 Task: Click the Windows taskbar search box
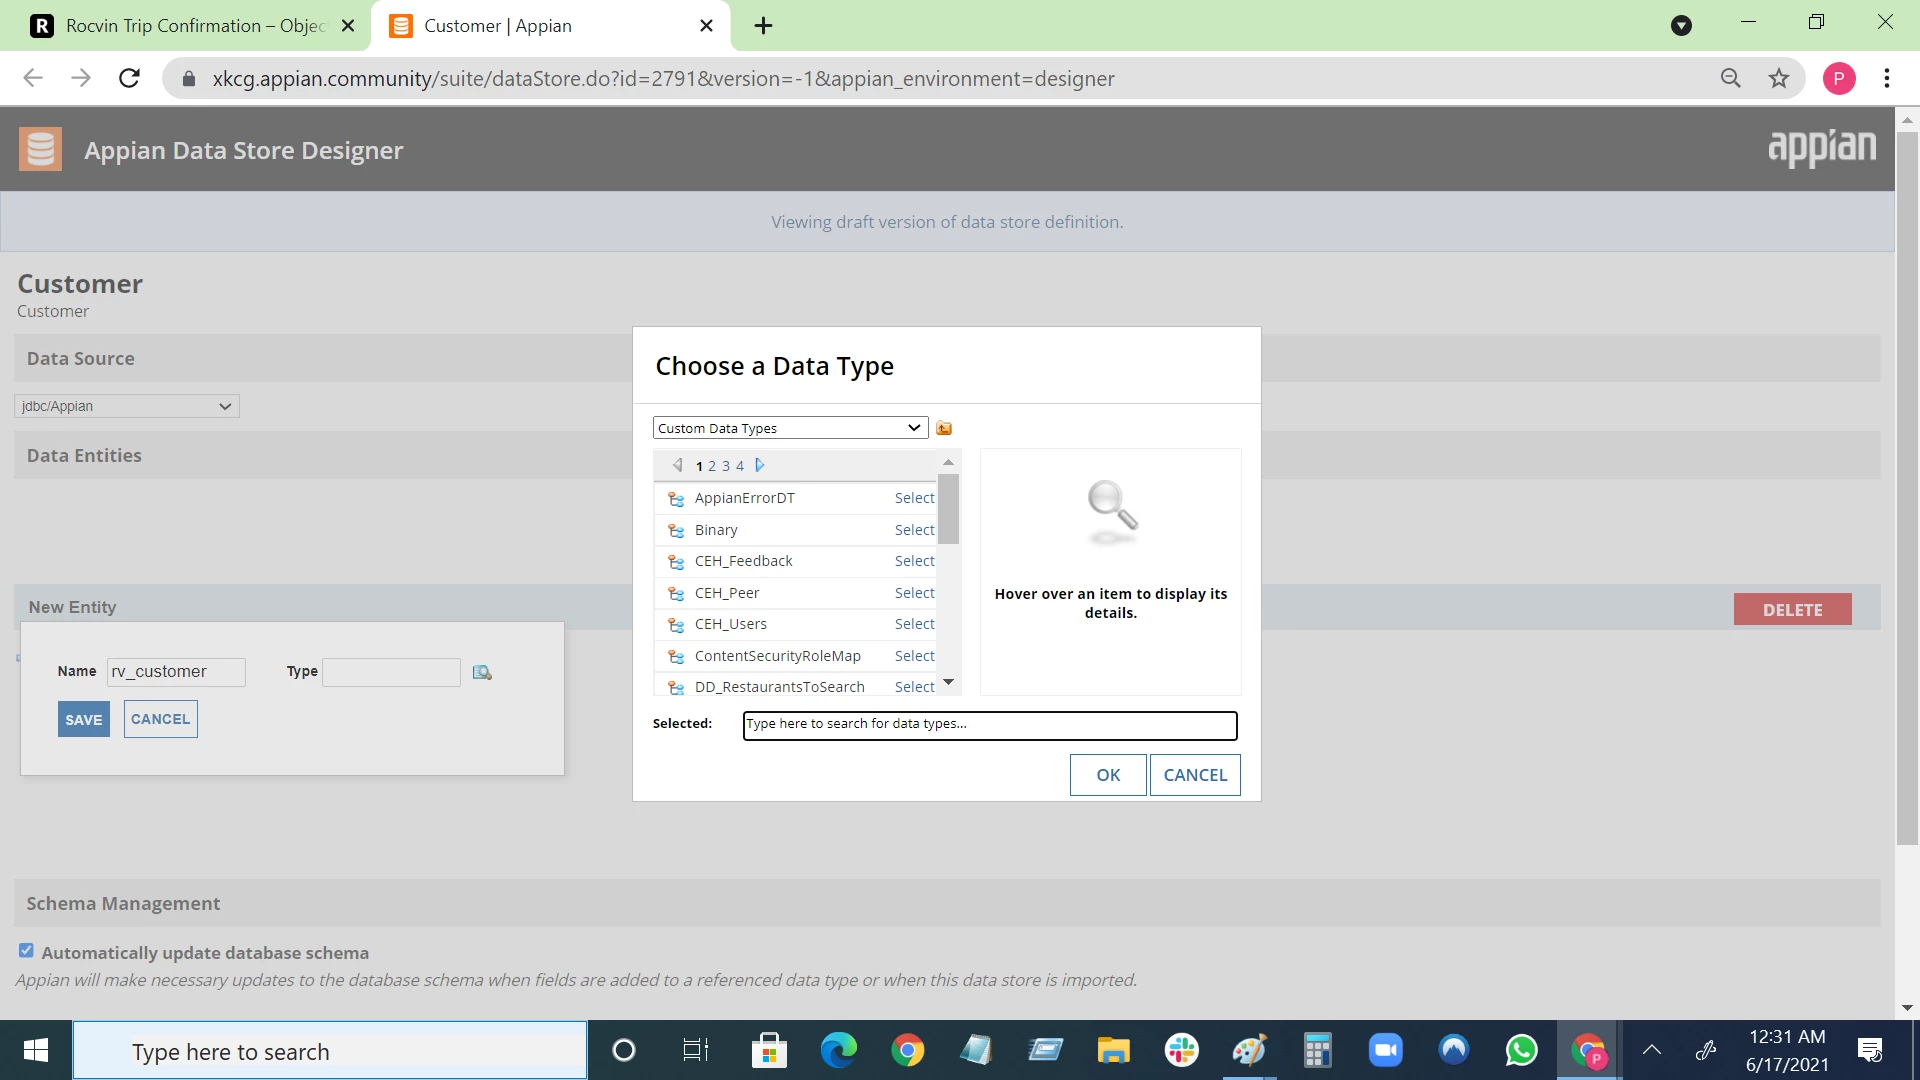coord(330,1050)
